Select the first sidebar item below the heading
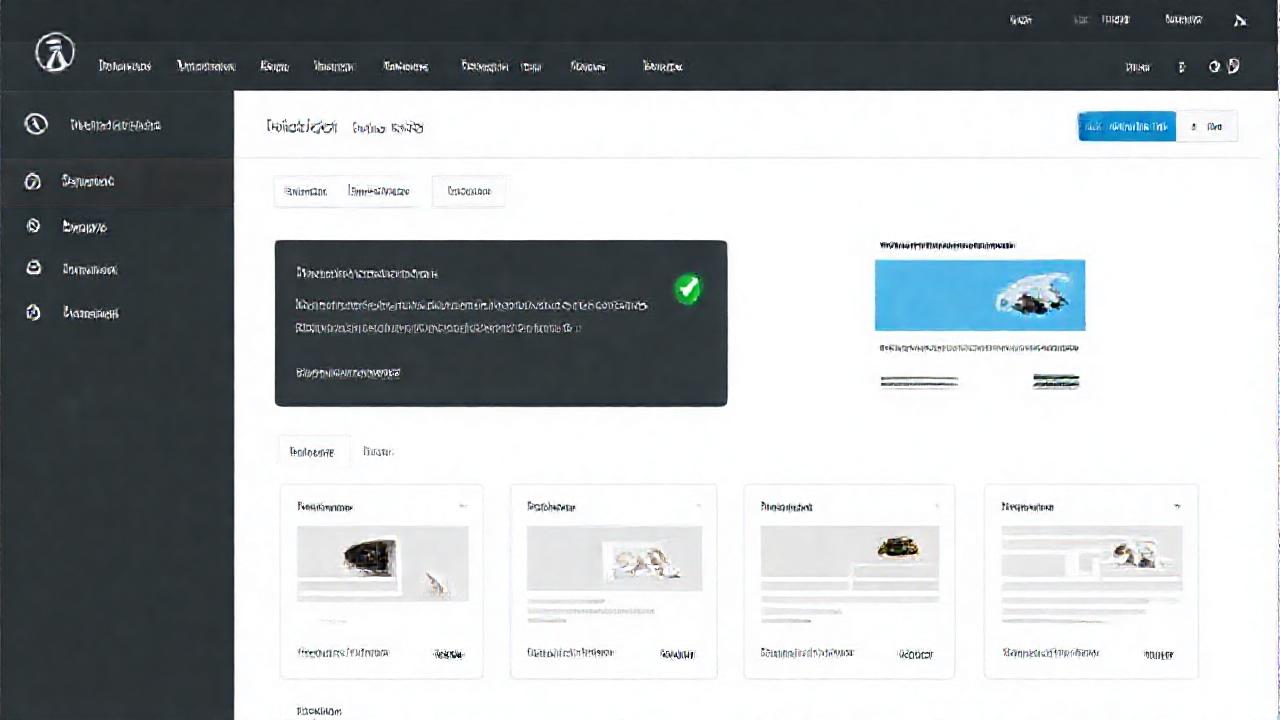Image resolution: width=1280 pixels, height=720 pixels. pyautogui.click(x=117, y=181)
